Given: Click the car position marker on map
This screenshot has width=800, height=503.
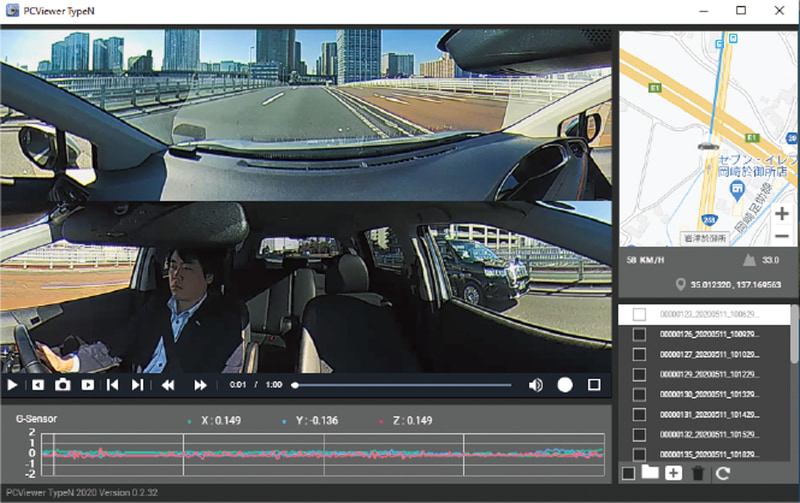Looking at the screenshot, I should pos(708,147).
